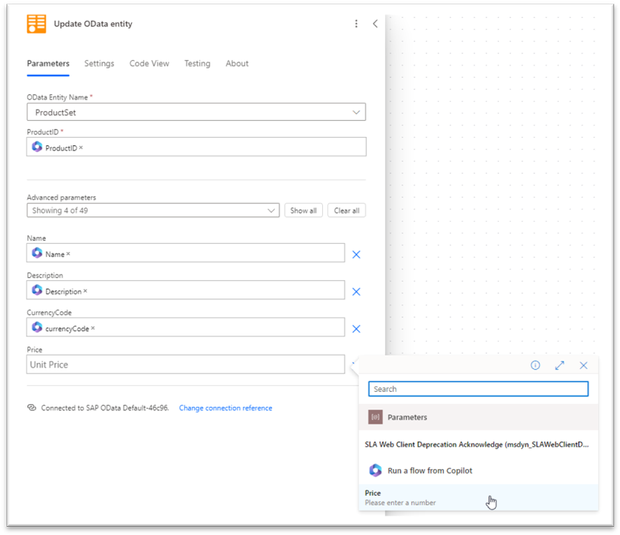Click the Copilot icon in ProductID field
The height and width of the screenshot is (535, 620).
pos(37,147)
